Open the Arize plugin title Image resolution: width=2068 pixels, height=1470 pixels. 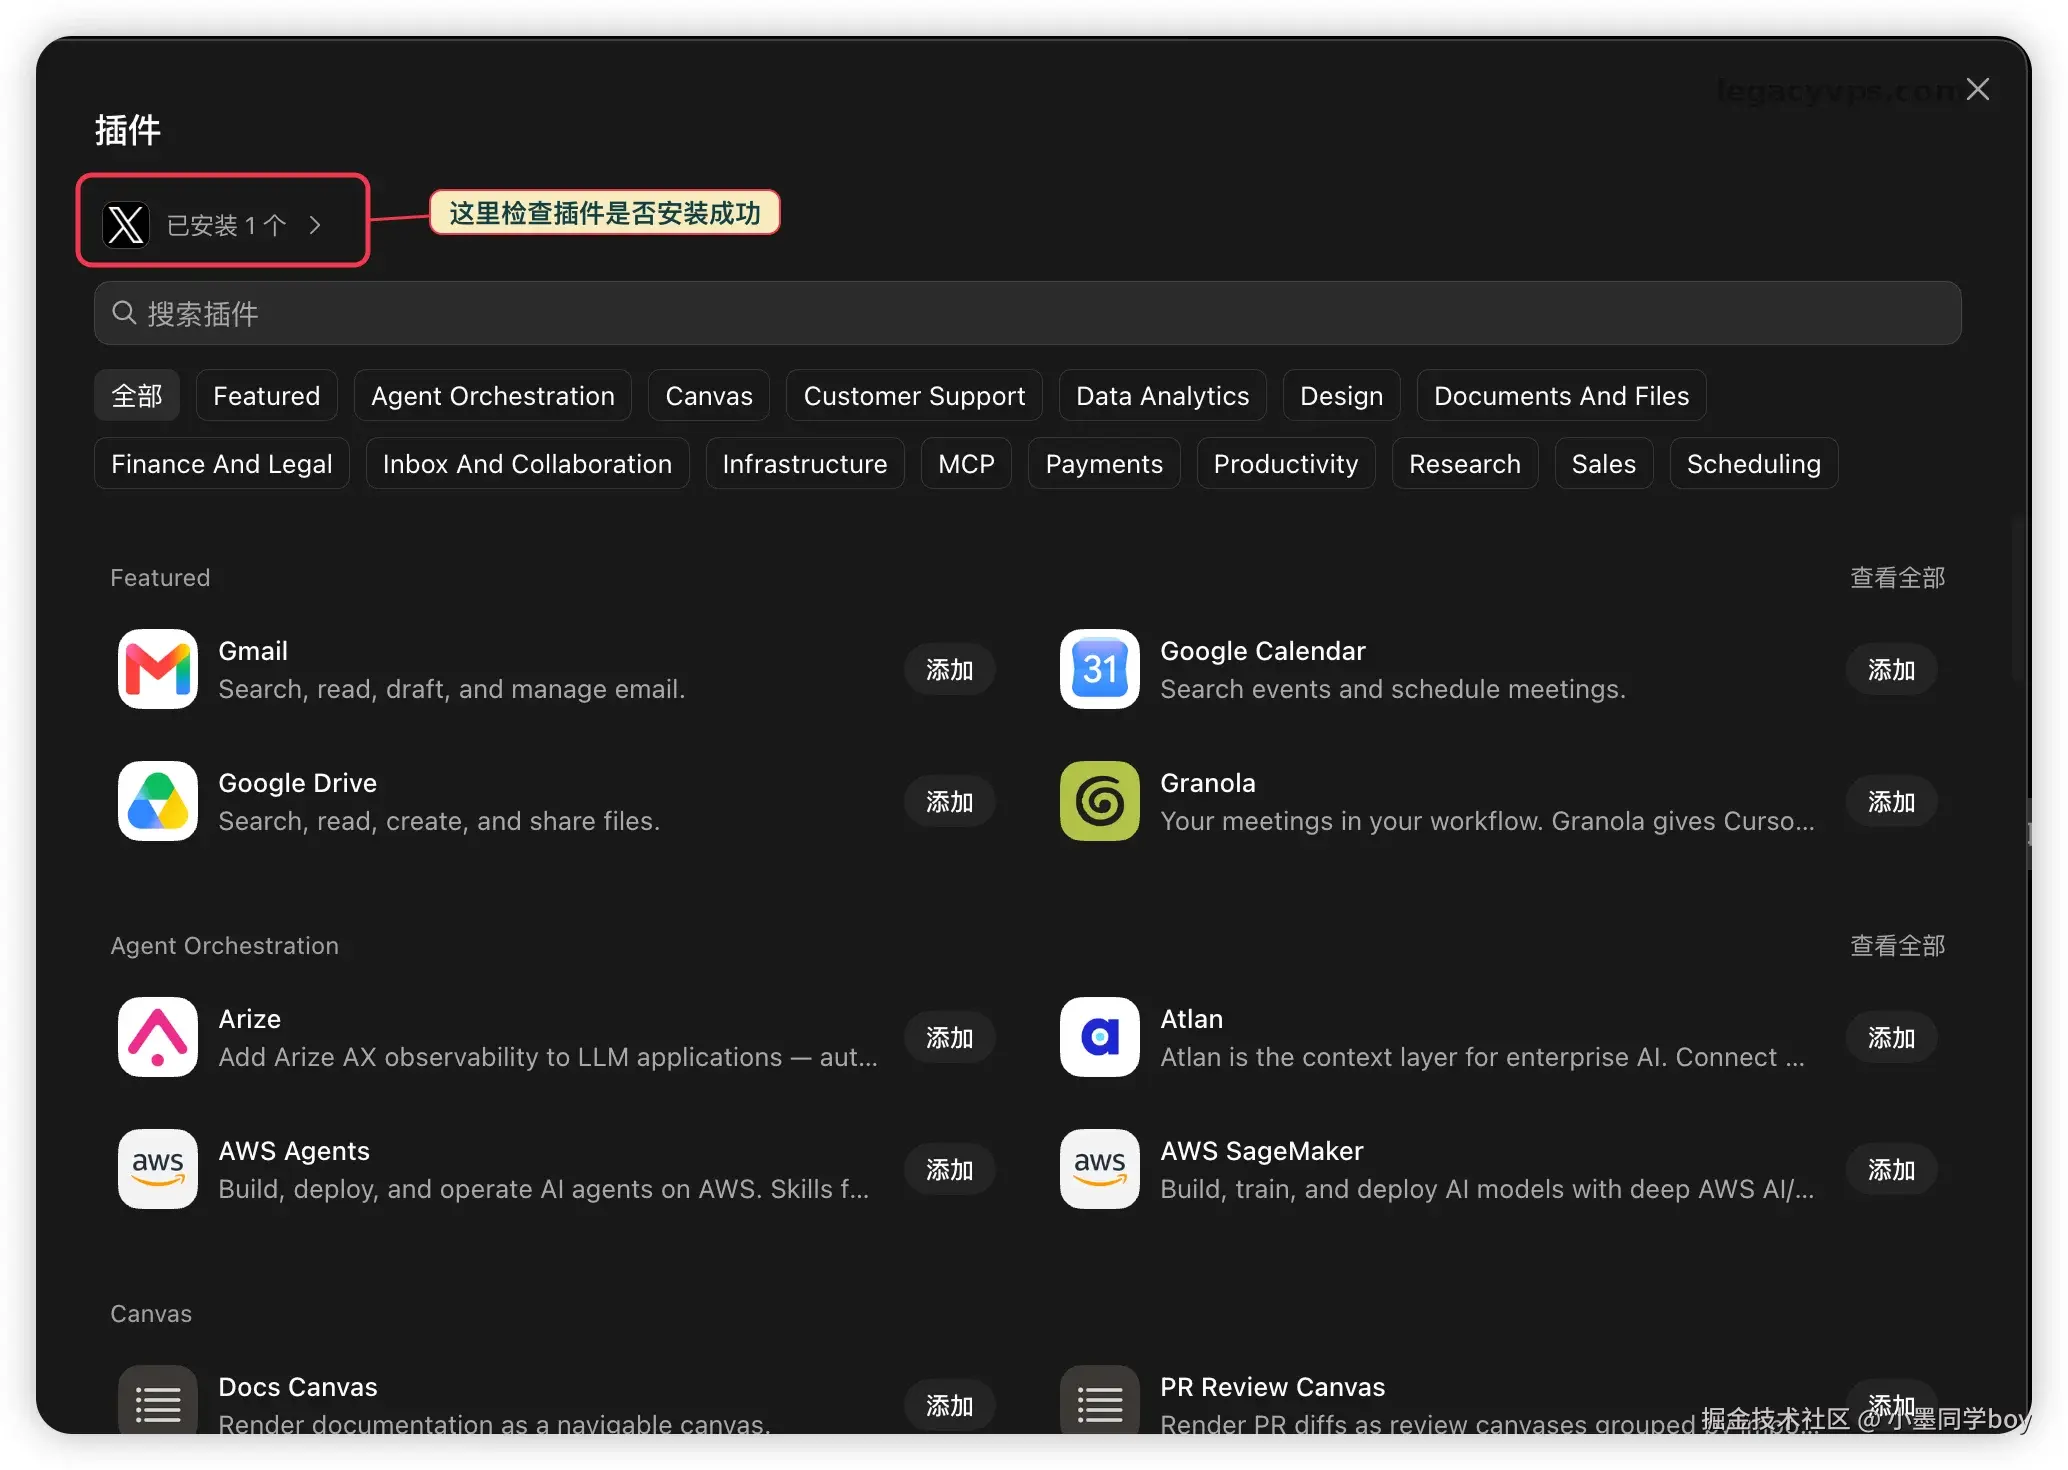tap(250, 1019)
